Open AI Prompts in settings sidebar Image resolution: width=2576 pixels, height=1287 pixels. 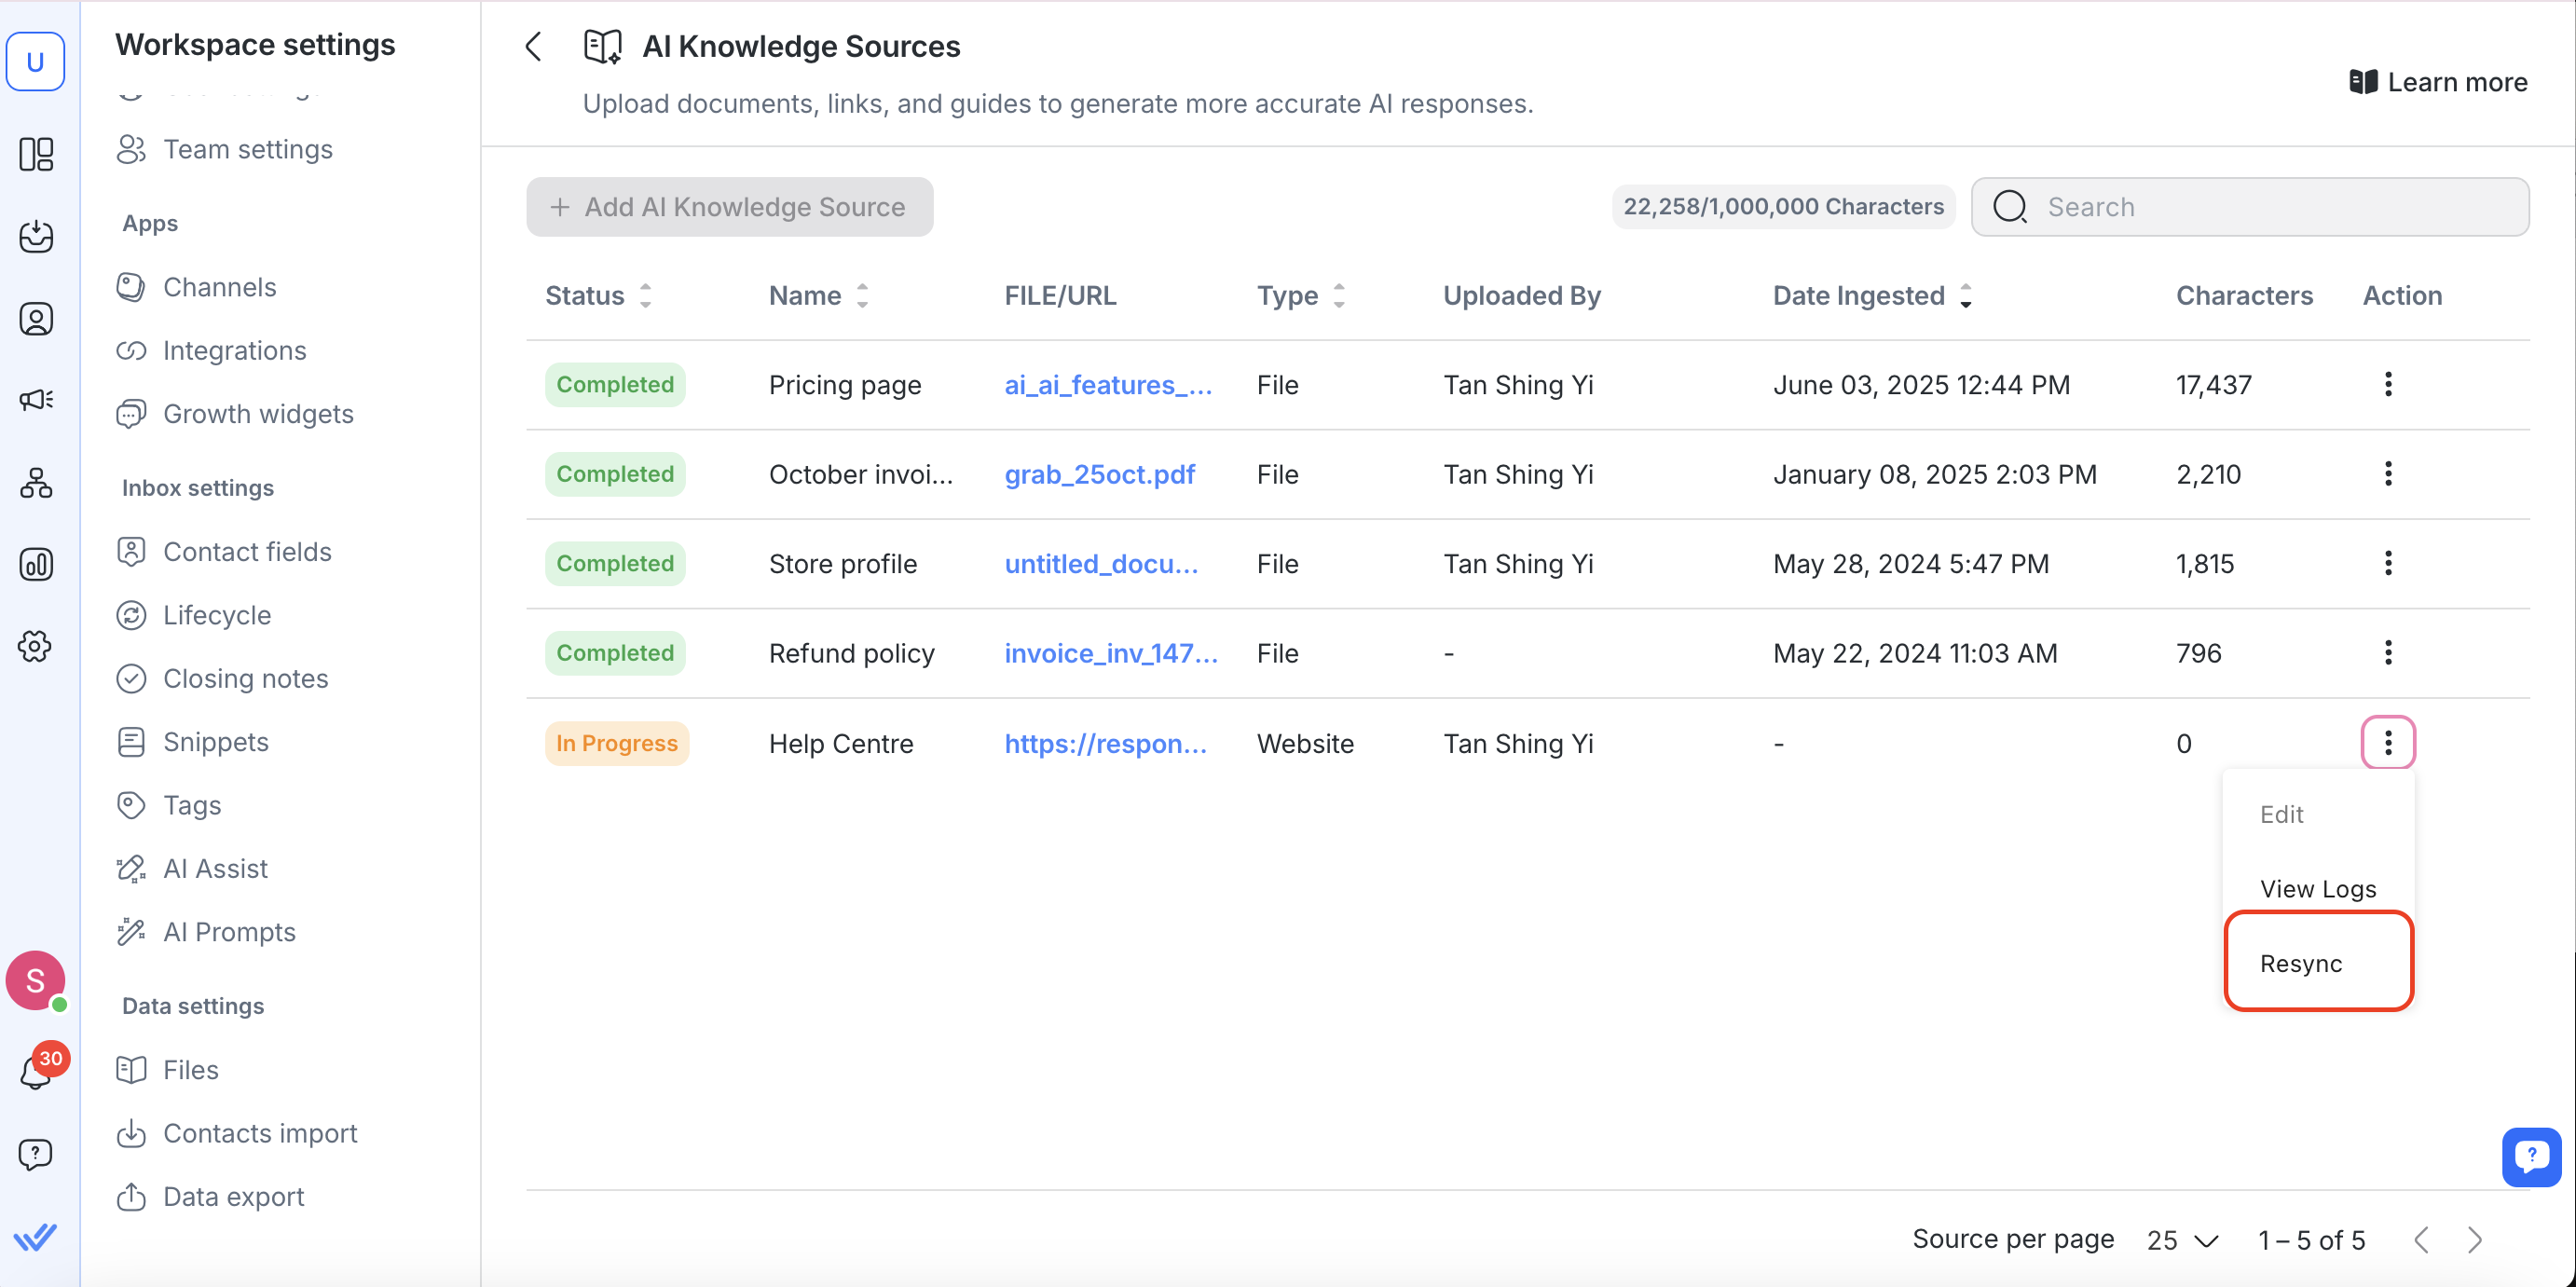[x=229, y=932]
